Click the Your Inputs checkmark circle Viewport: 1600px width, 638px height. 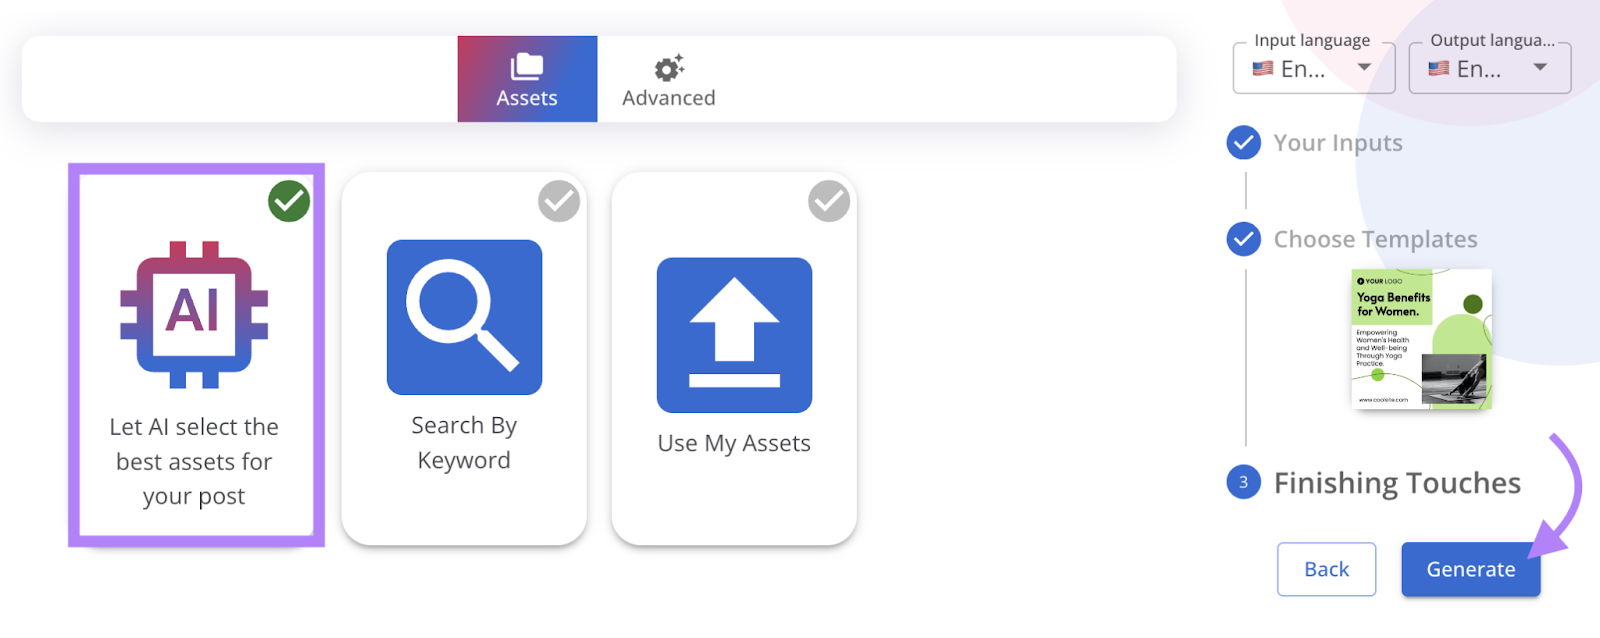click(1244, 143)
